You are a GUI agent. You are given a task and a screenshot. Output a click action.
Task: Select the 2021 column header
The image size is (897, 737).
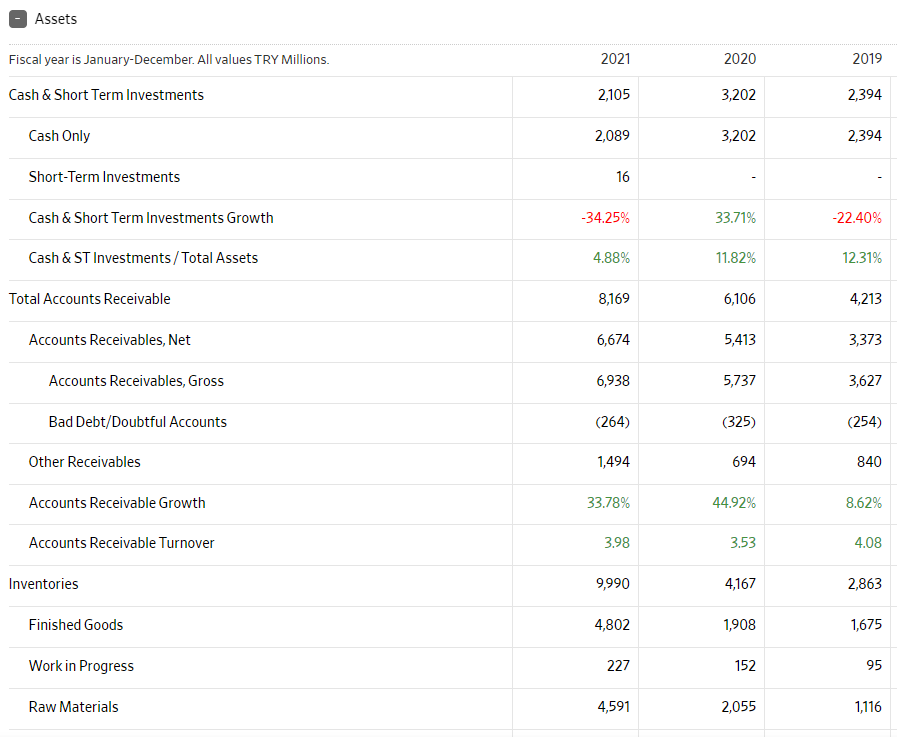click(x=616, y=59)
